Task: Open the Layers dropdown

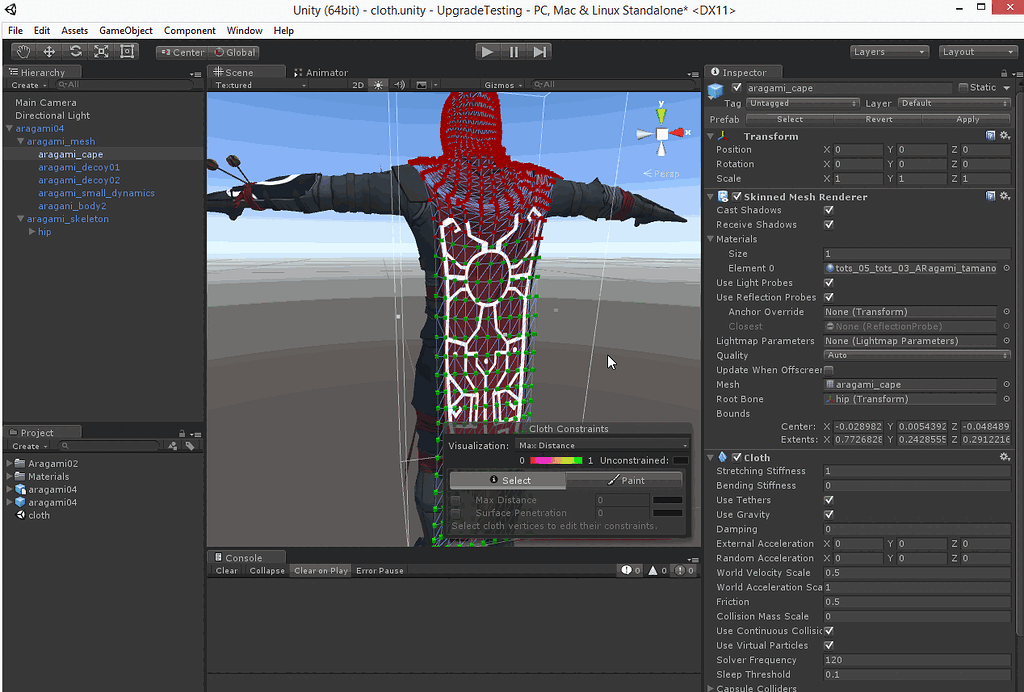Action: 889,52
